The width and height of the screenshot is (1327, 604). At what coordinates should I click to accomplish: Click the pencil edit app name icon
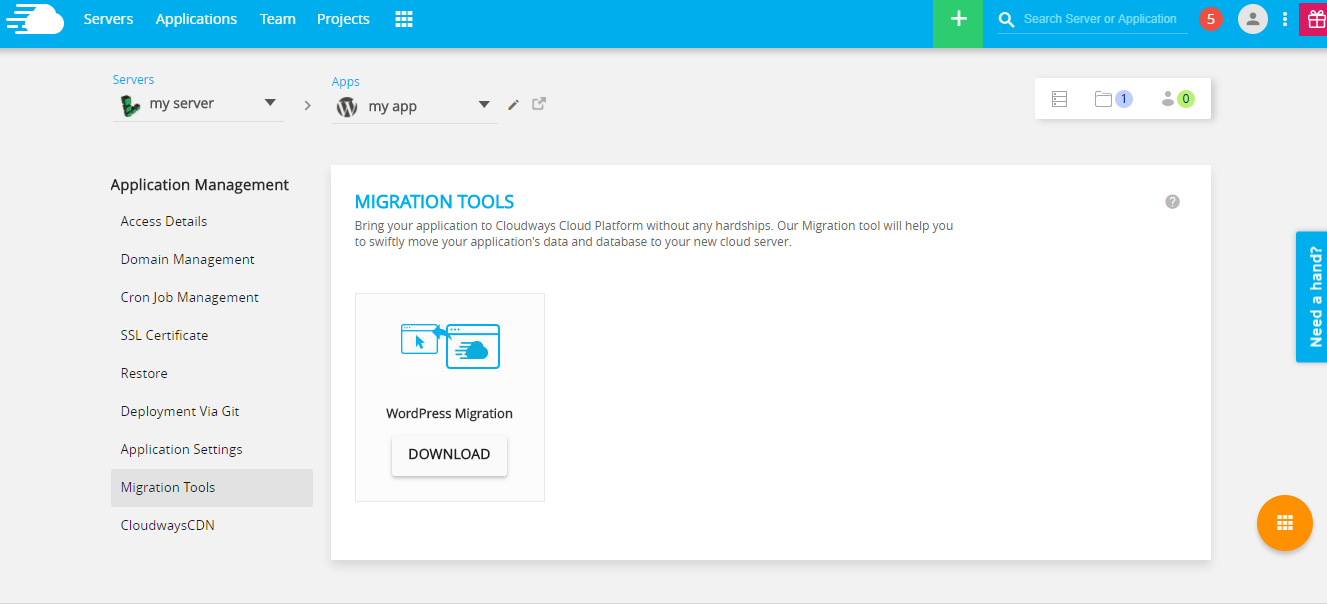(x=513, y=104)
